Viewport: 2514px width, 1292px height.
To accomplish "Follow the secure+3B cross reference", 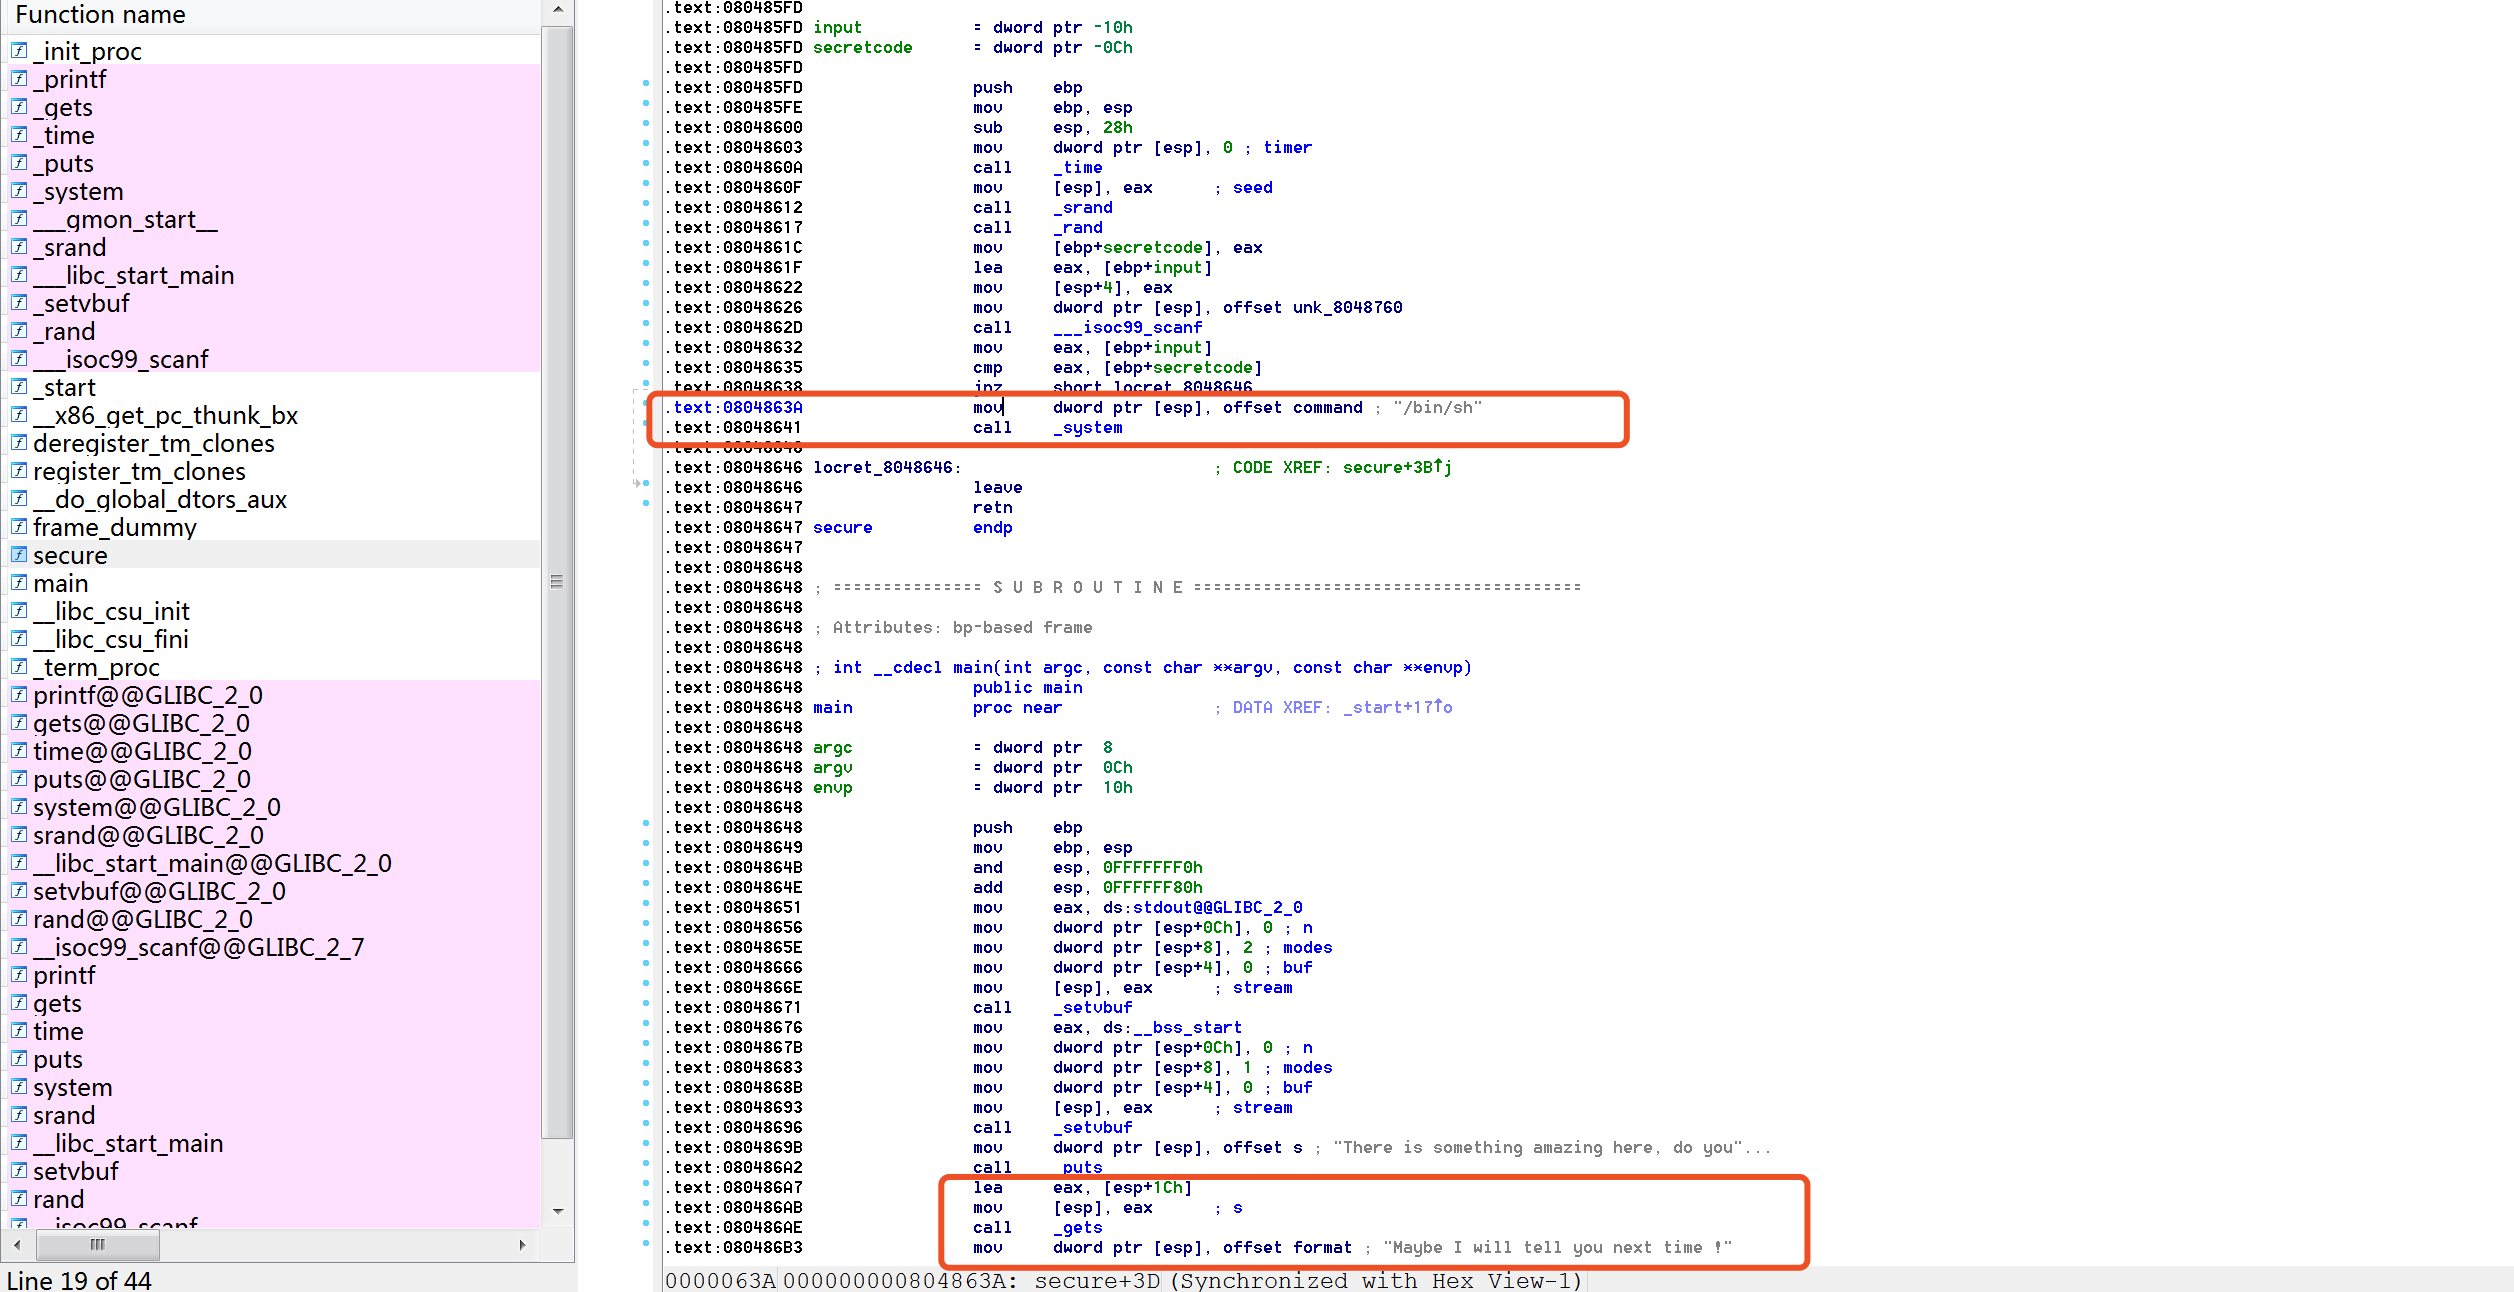I will point(1397,467).
